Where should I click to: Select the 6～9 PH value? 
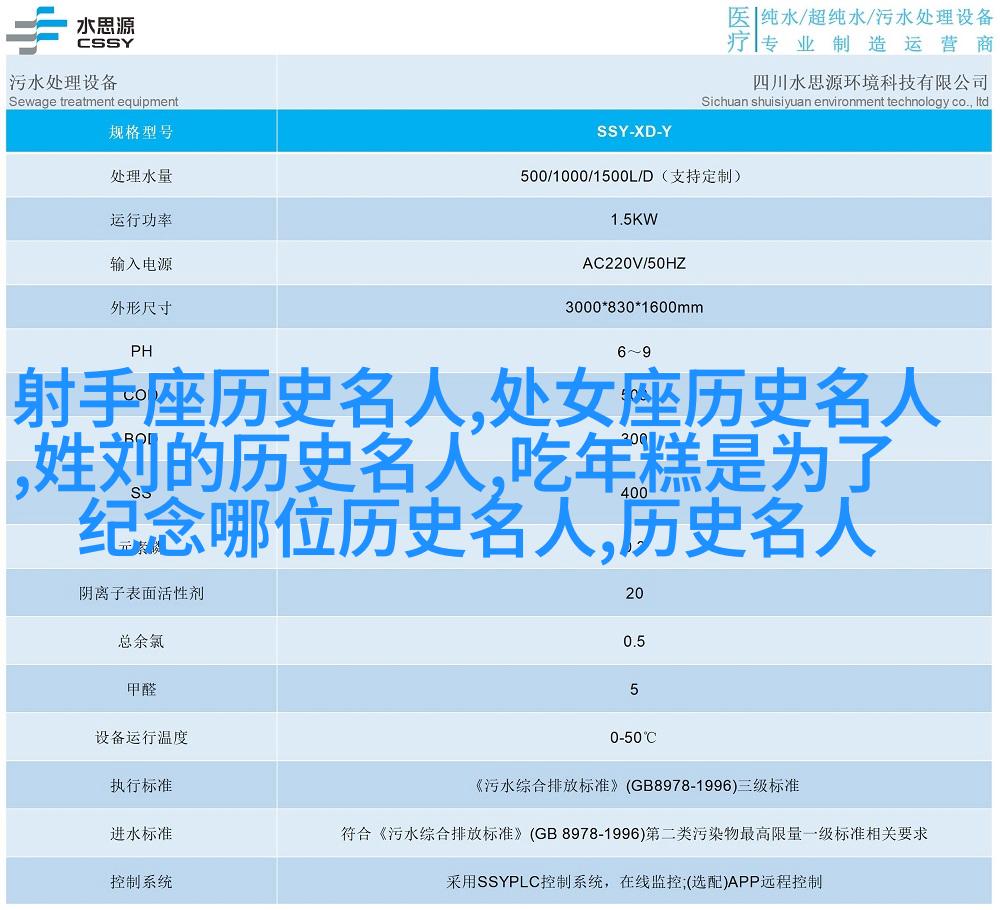(x=634, y=352)
